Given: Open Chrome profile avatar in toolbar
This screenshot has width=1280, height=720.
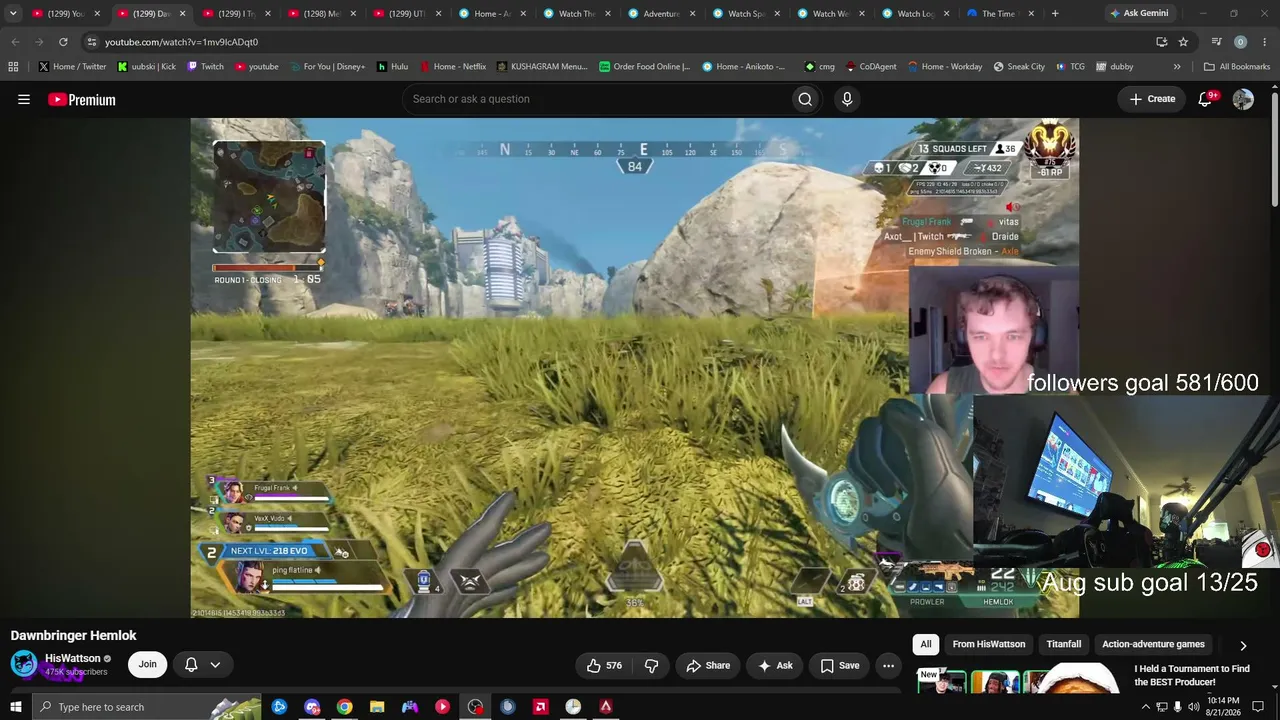Looking at the screenshot, I should pyautogui.click(x=1240, y=42).
